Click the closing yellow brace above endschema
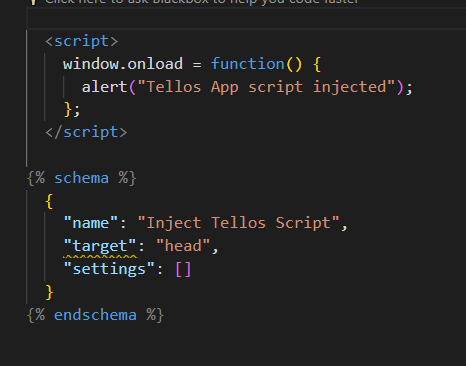466x366 pixels. [49, 292]
